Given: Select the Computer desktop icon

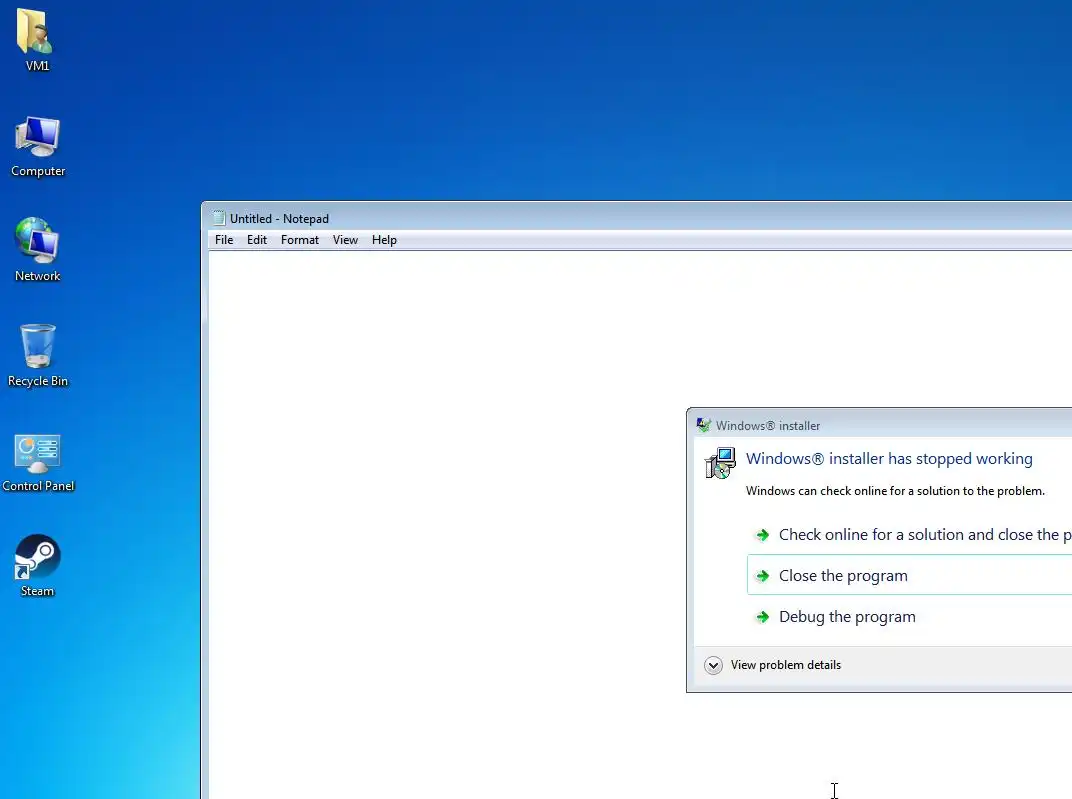Looking at the screenshot, I should pyautogui.click(x=38, y=146).
